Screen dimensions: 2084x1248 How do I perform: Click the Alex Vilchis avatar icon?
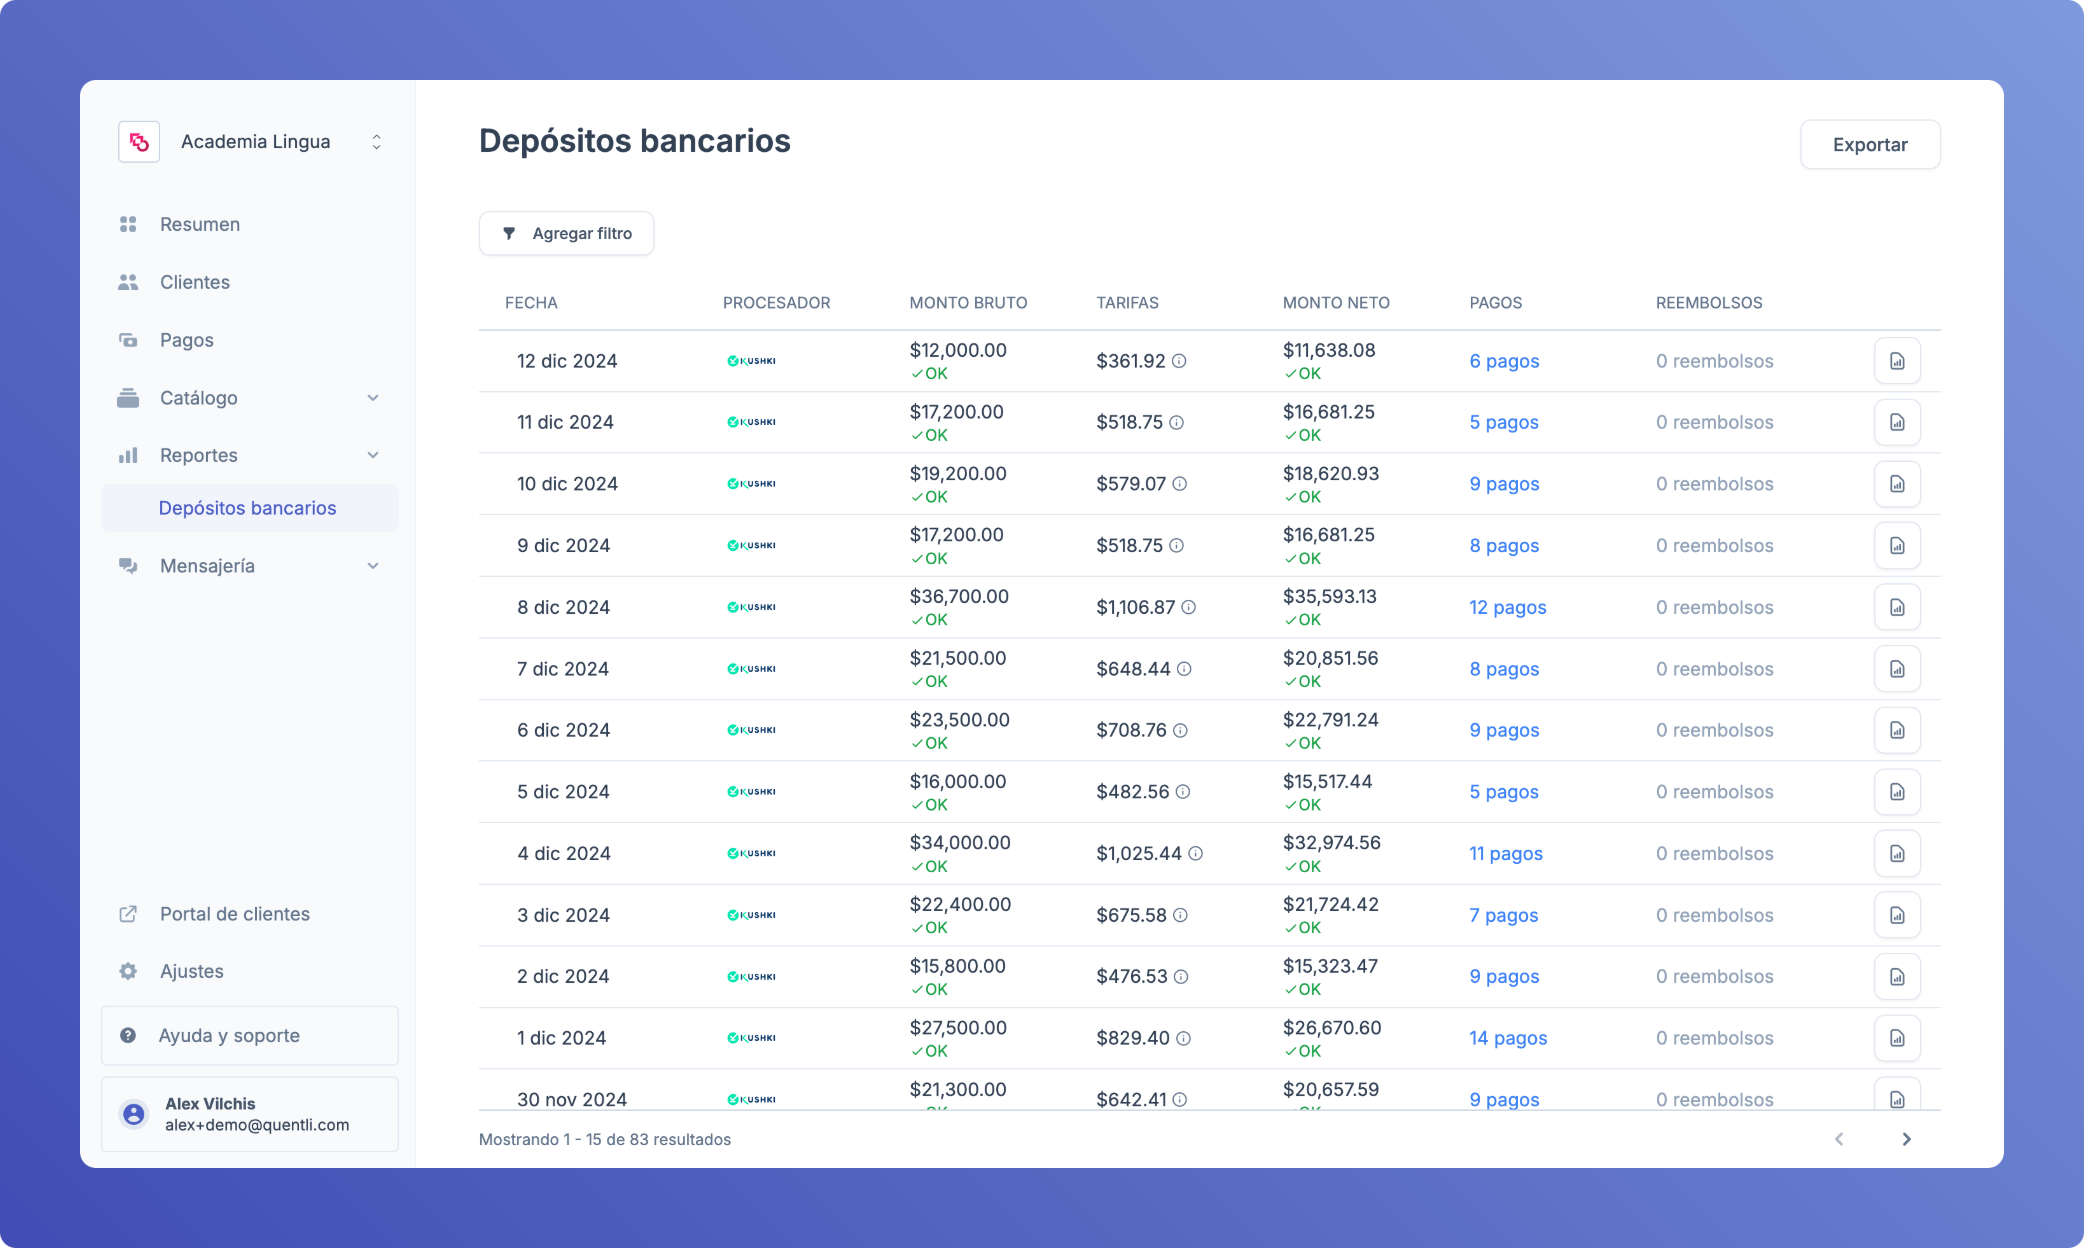pyautogui.click(x=133, y=1114)
